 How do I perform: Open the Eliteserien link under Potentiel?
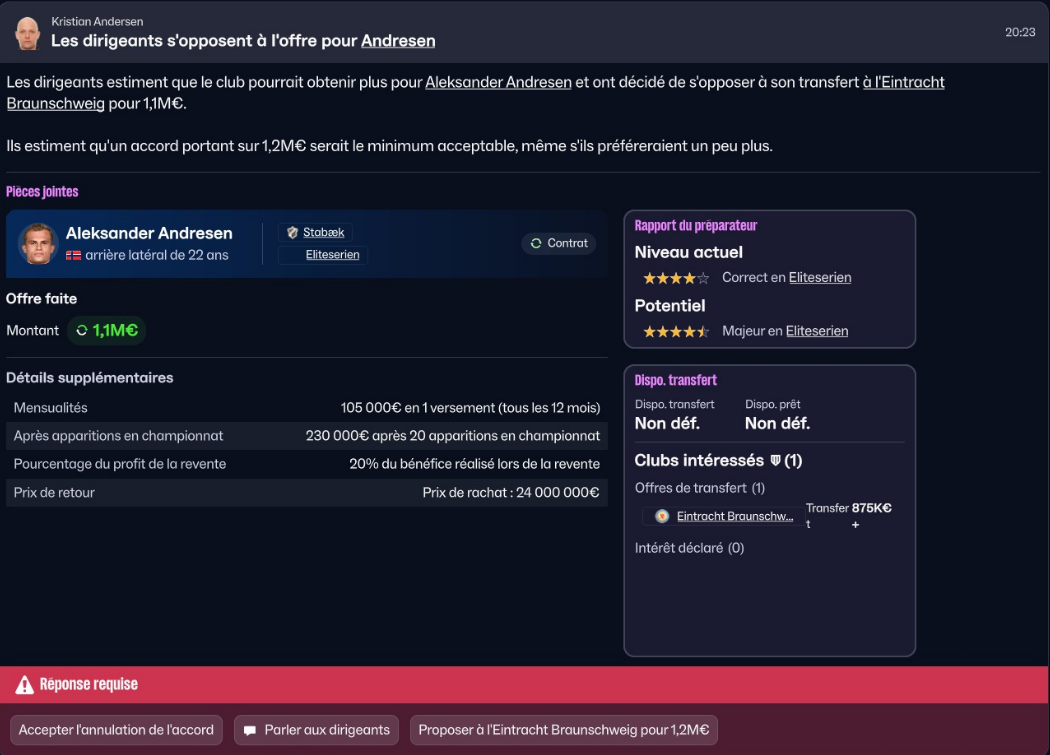[816, 330]
